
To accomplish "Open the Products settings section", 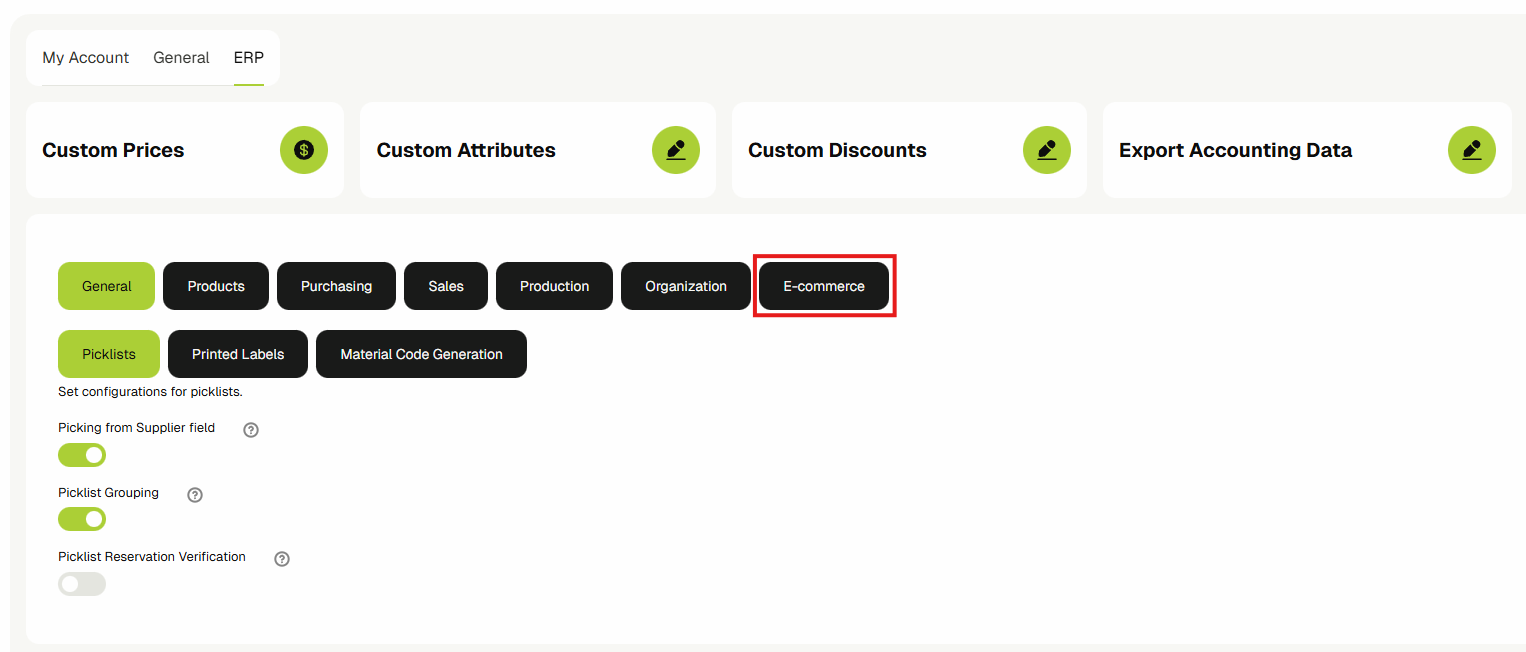I will 216,286.
